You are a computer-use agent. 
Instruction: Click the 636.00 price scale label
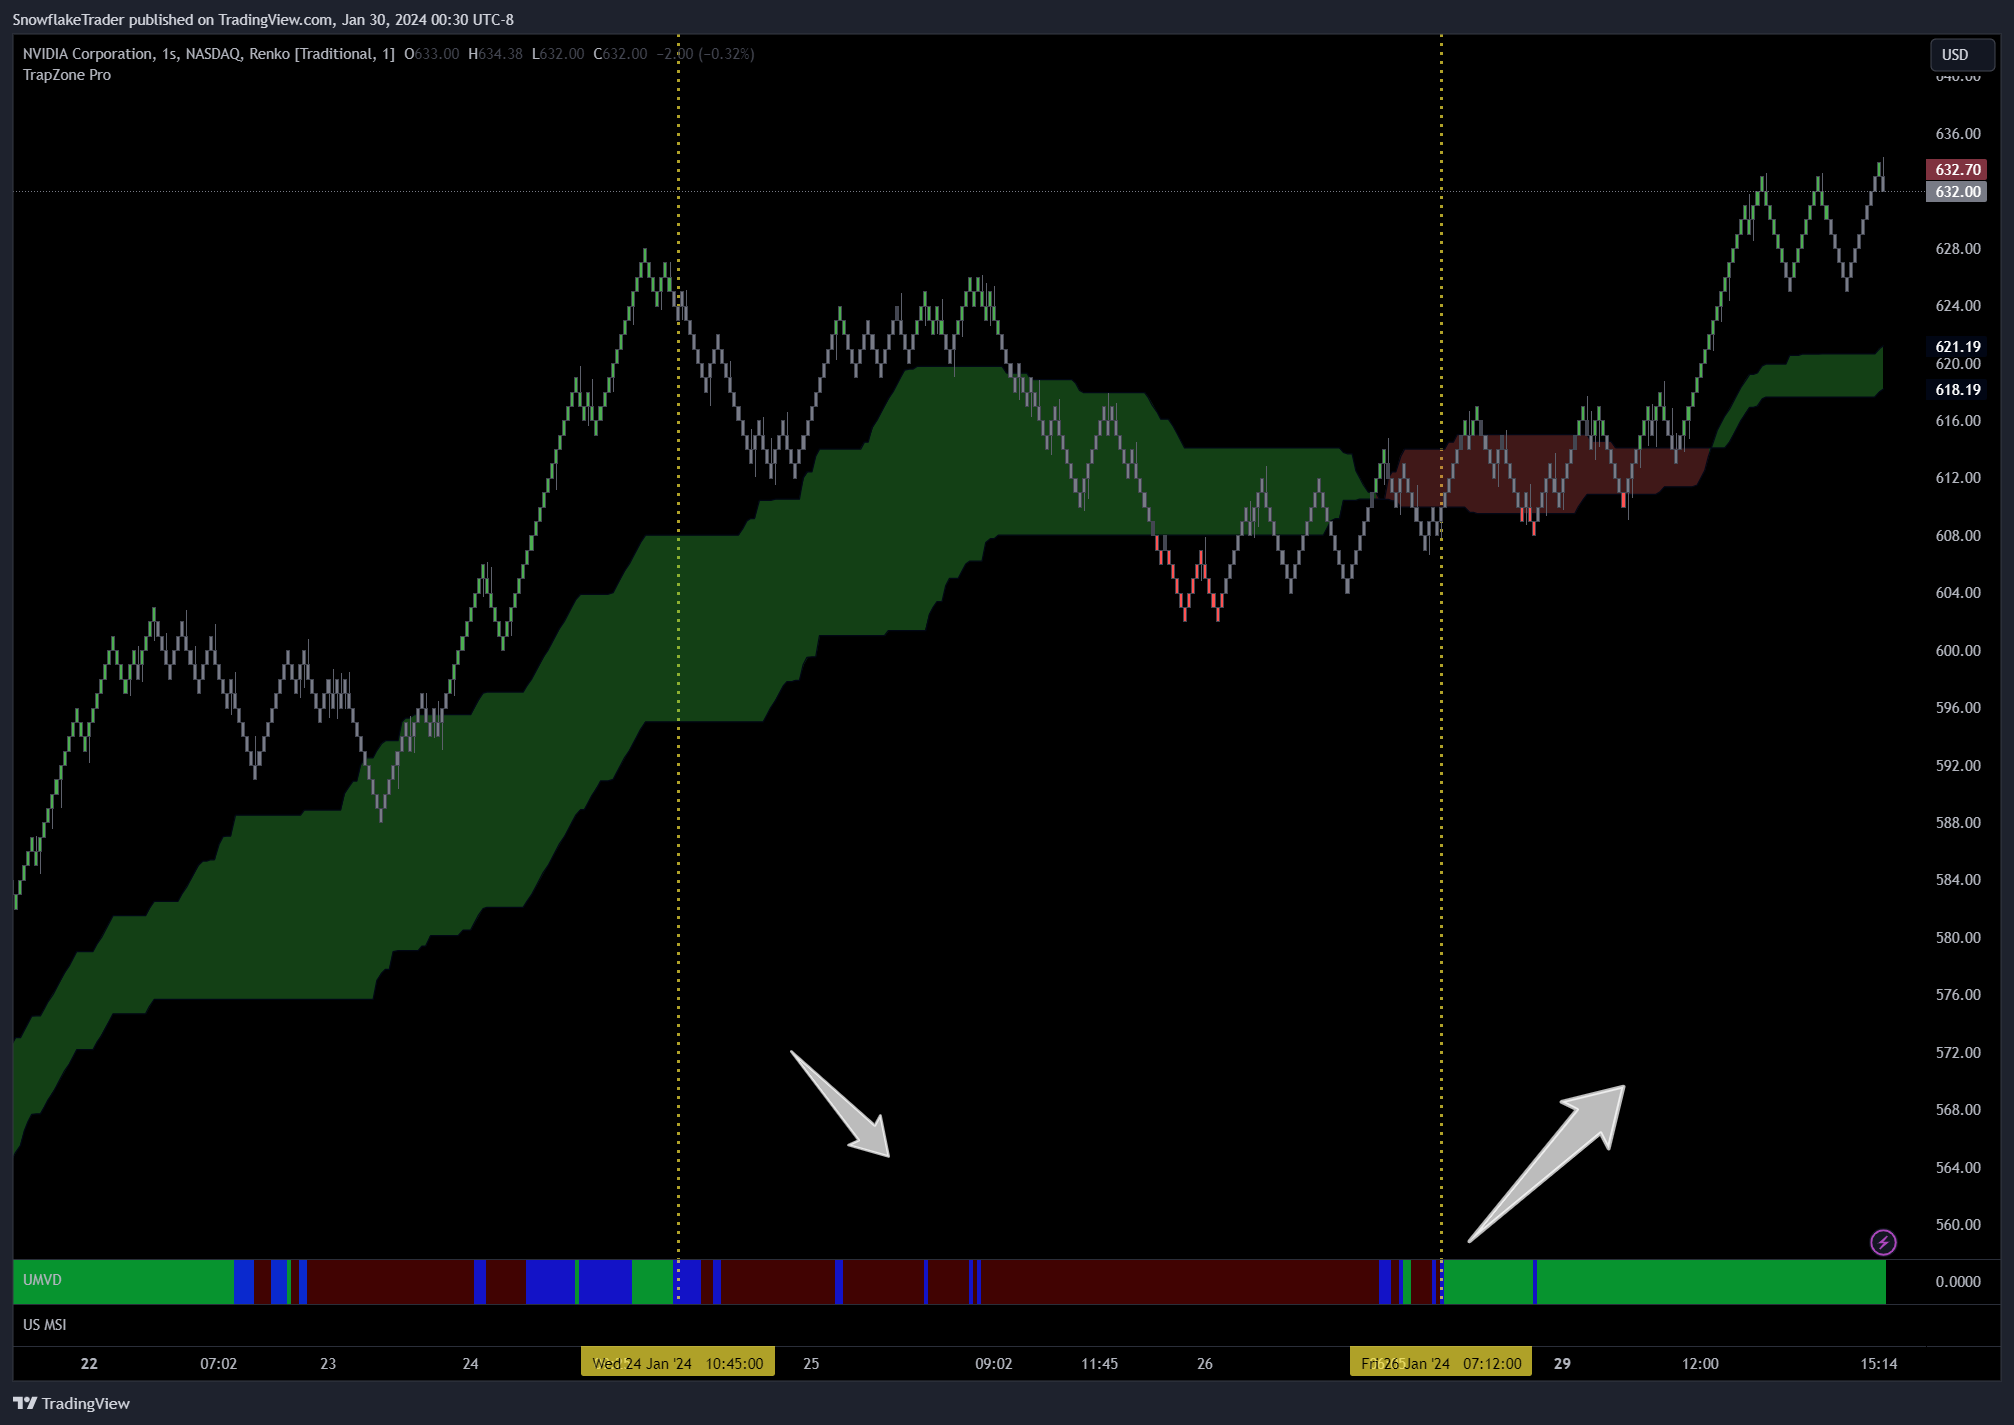[x=1958, y=134]
